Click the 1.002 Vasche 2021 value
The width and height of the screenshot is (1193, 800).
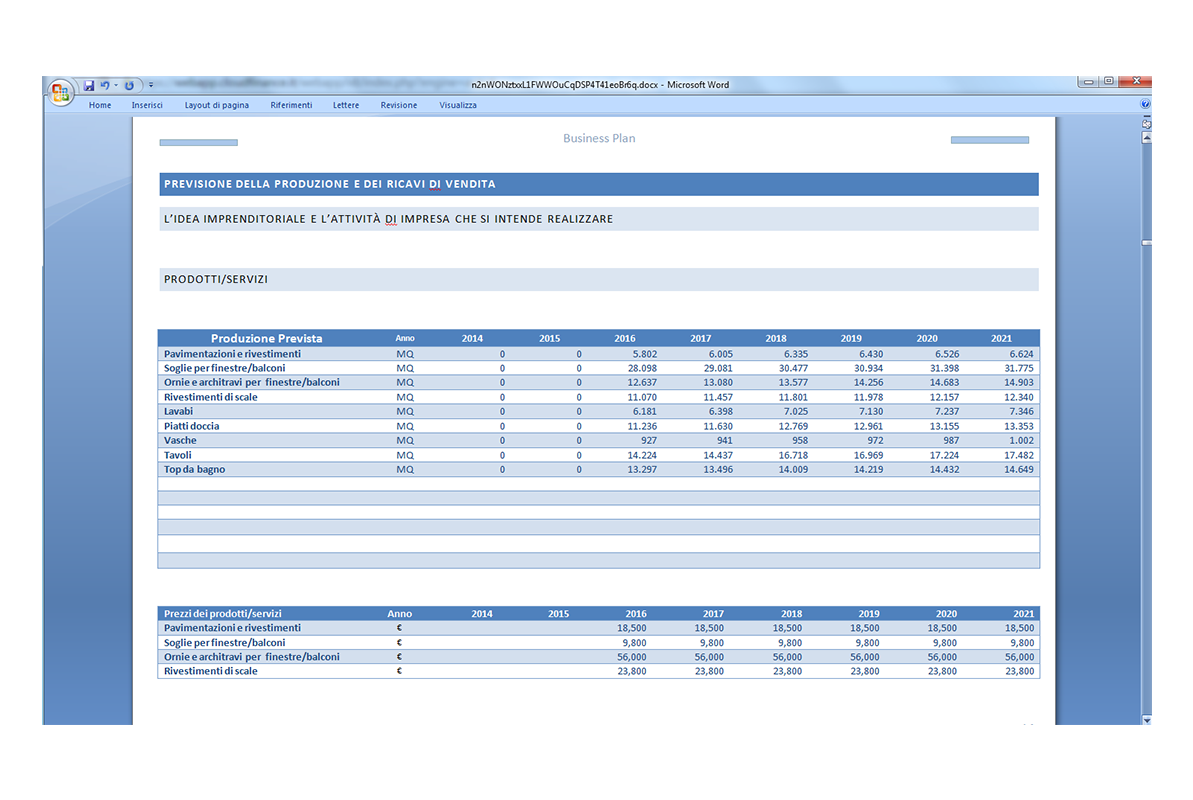click(x=1021, y=441)
